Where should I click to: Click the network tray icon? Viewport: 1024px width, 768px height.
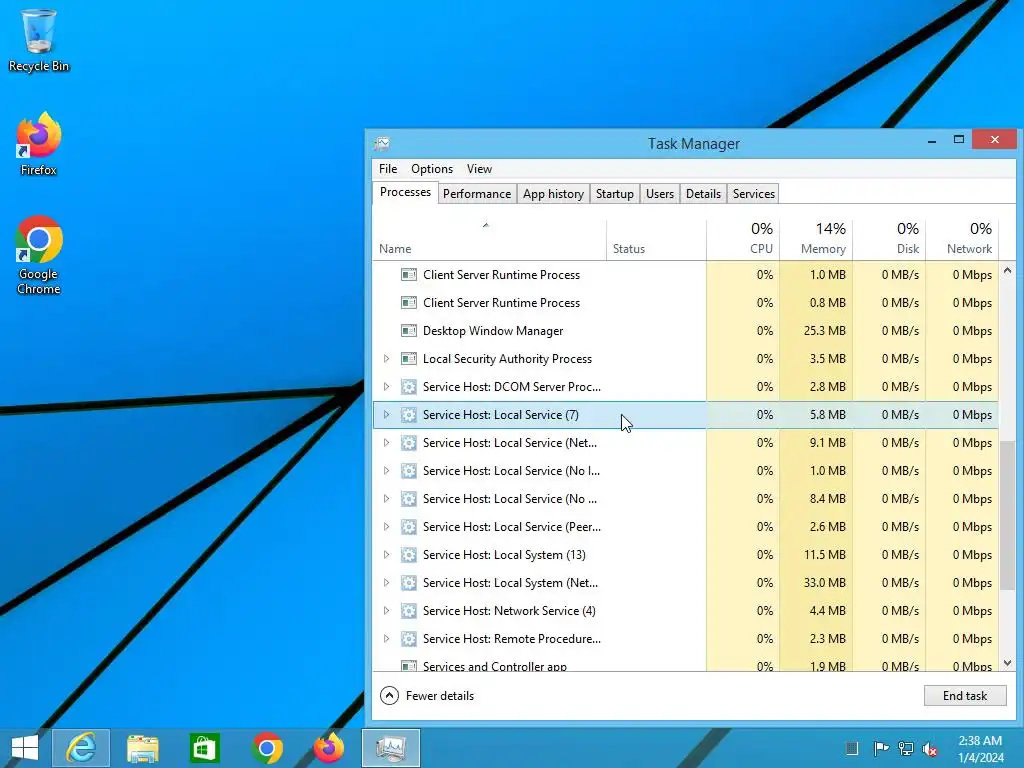[905, 748]
